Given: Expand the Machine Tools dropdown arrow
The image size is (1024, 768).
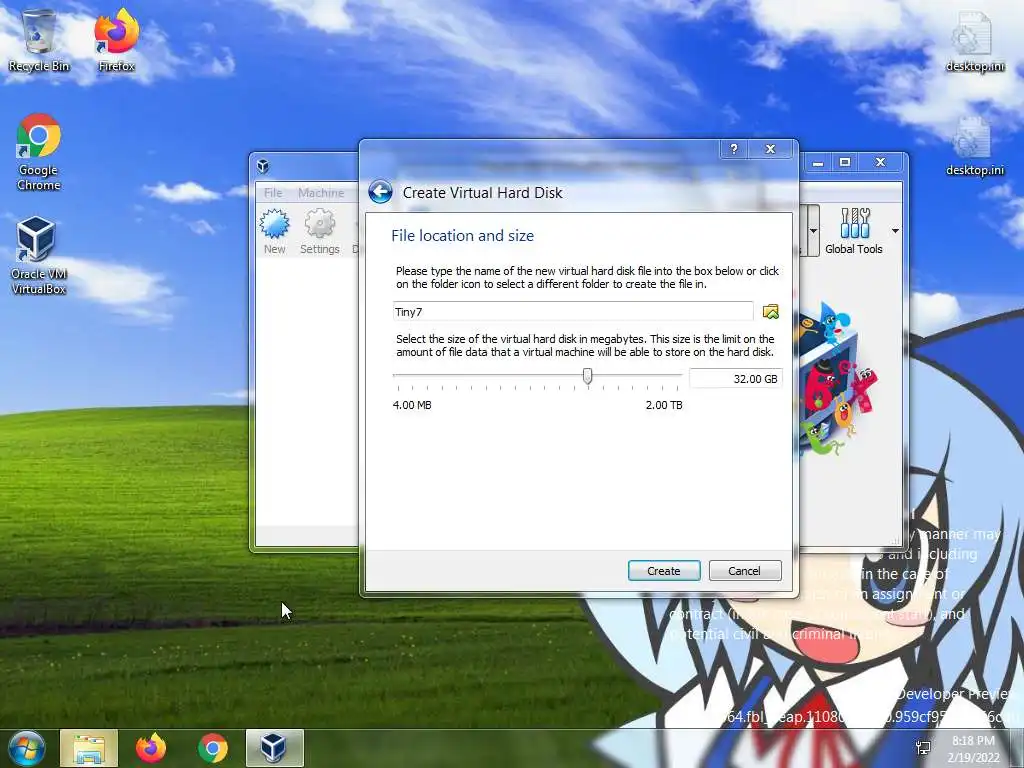Looking at the screenshot, I should [813, 231].
